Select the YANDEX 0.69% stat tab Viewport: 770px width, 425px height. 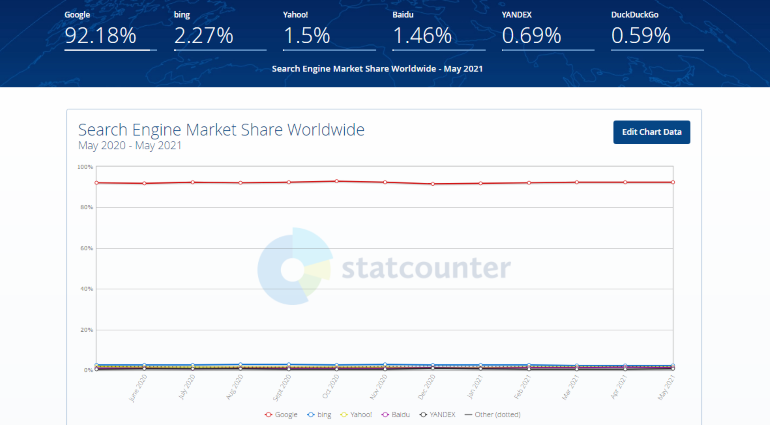pyautogui.click(x=548, y=30)
